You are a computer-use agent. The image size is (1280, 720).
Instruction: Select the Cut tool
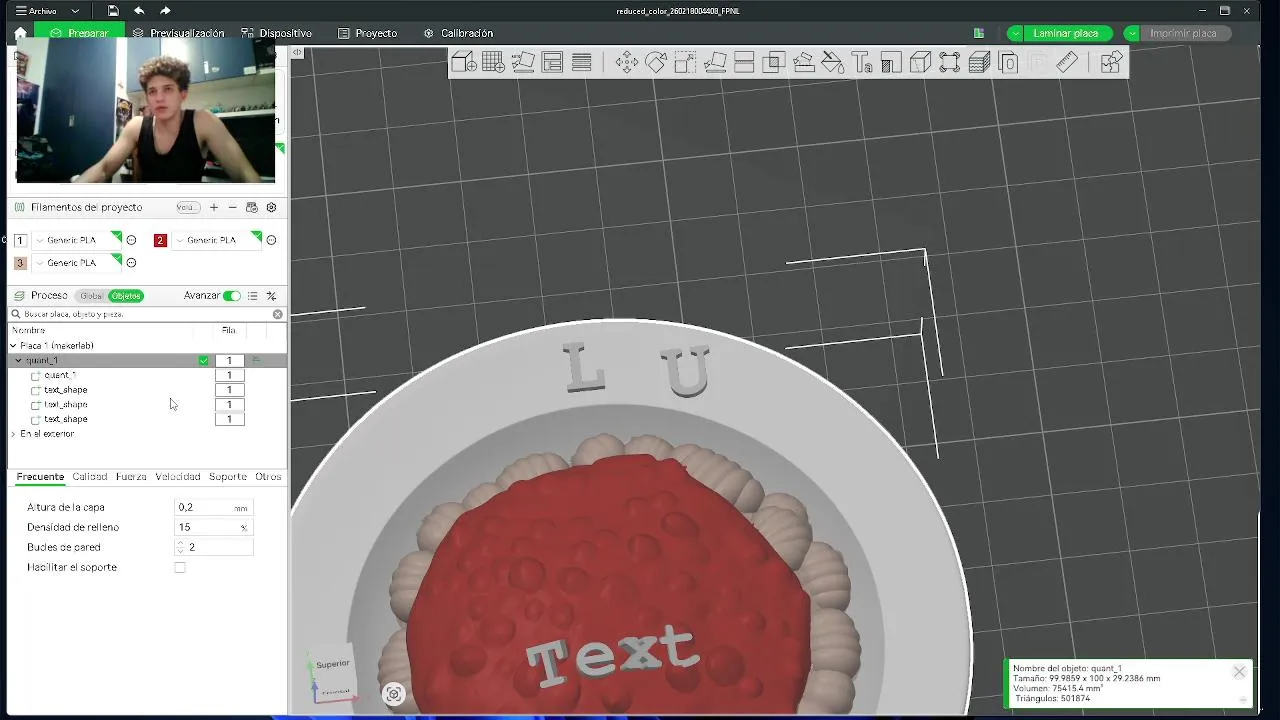744,63
